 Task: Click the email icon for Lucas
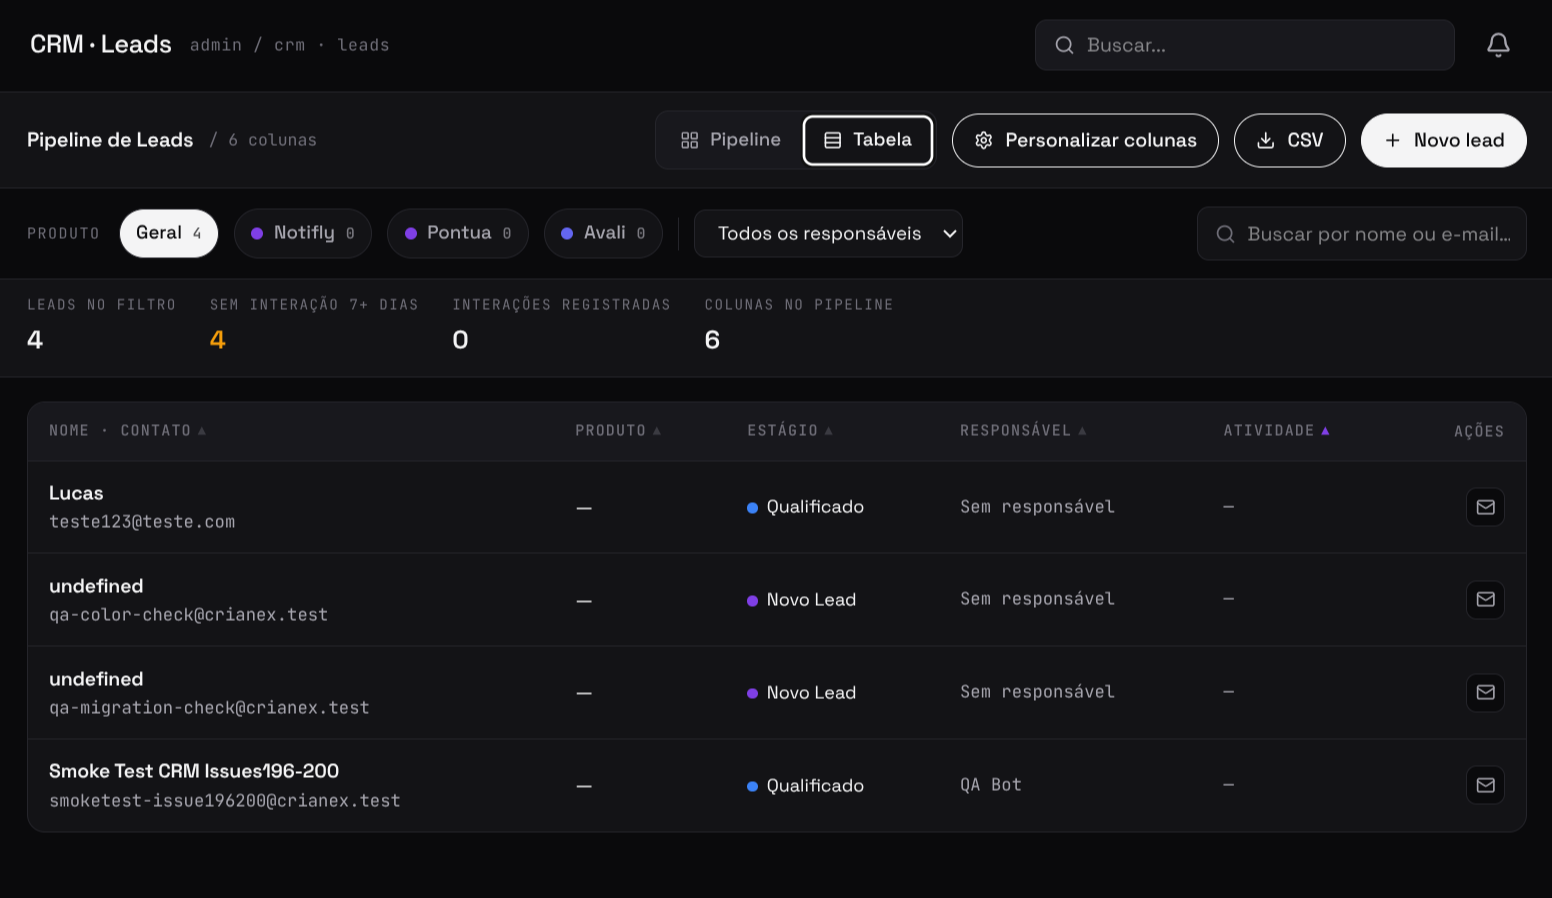[1485, 507]
